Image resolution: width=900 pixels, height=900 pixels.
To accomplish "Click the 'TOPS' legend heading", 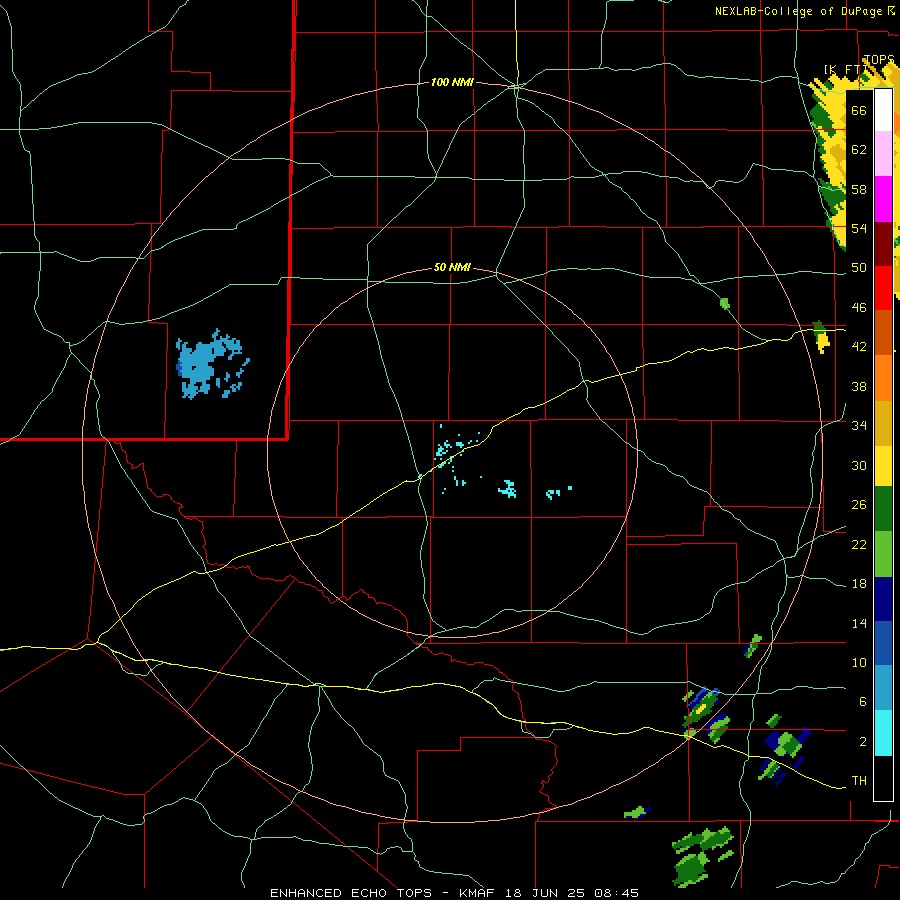I will tap(879, 60).
